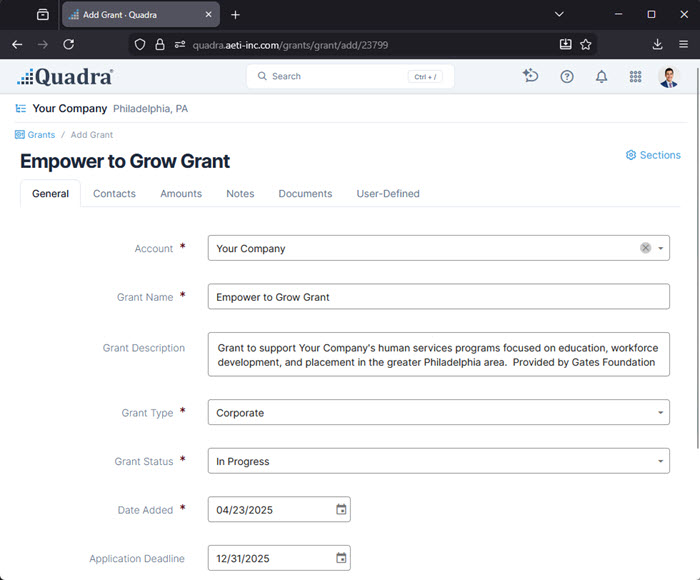
Task: Click the Date Added calendar icon
Action: (x=341, y=510)
